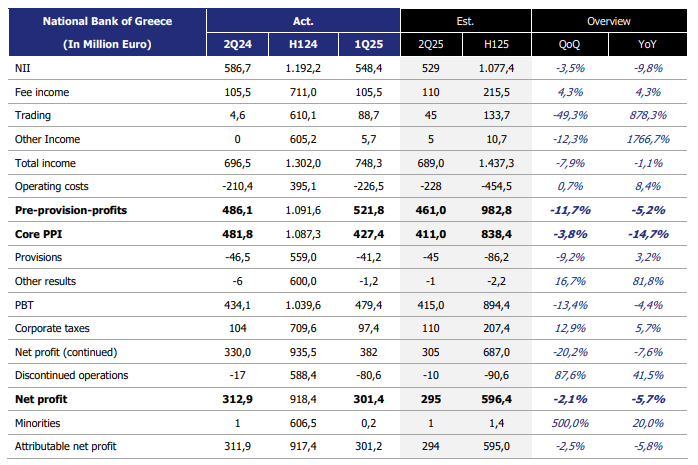Select the Total income H125 value 1.437,3
This screenshot has width=698, height=465.
[496, 163]
